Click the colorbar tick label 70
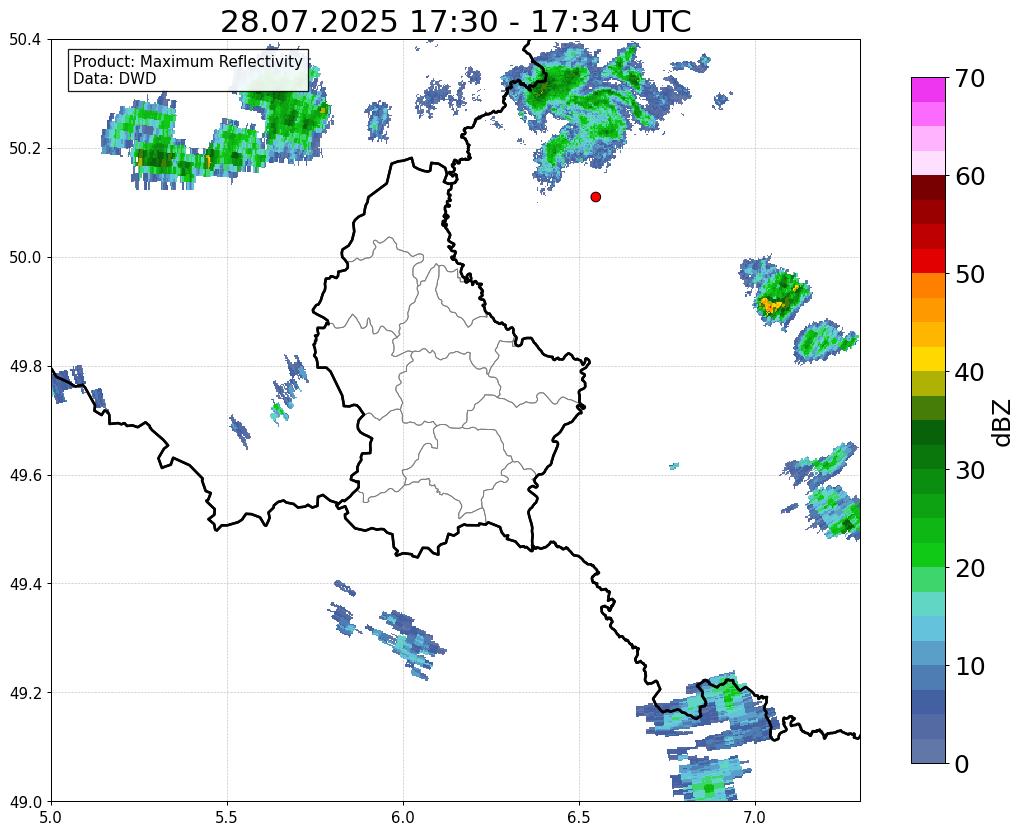 (970, 78)
